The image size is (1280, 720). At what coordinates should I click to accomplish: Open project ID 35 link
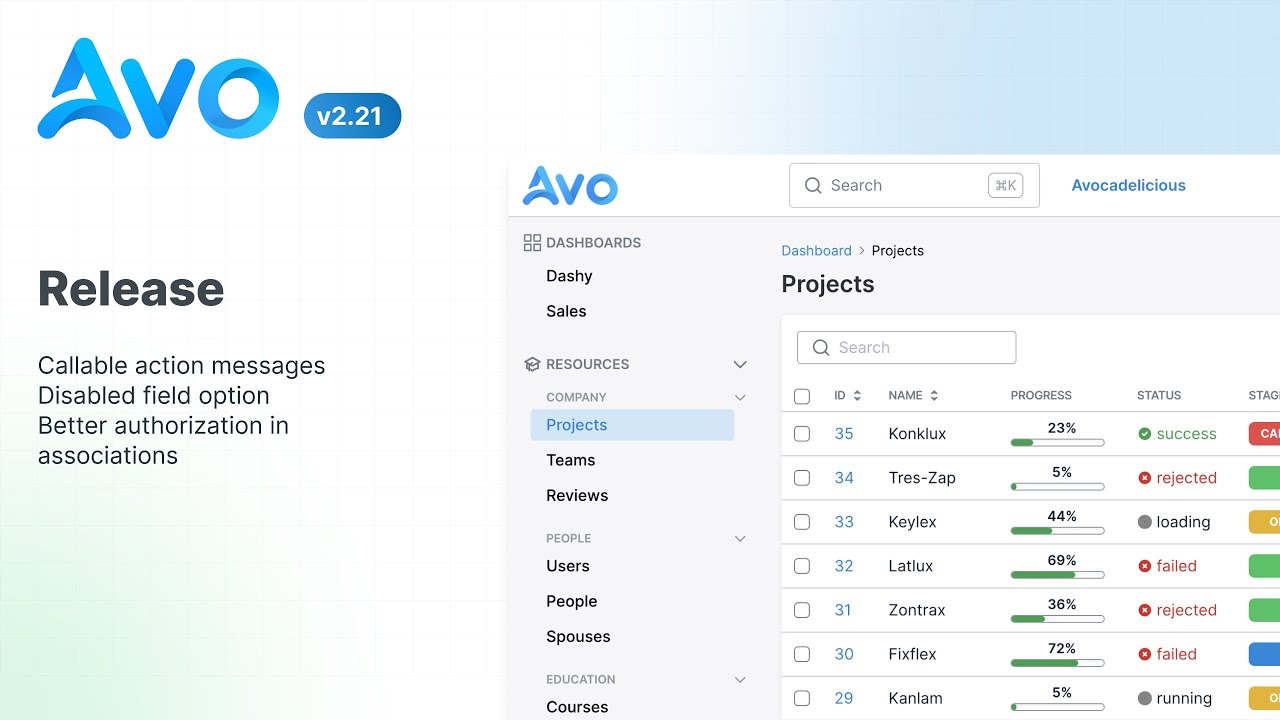(844, 434)
